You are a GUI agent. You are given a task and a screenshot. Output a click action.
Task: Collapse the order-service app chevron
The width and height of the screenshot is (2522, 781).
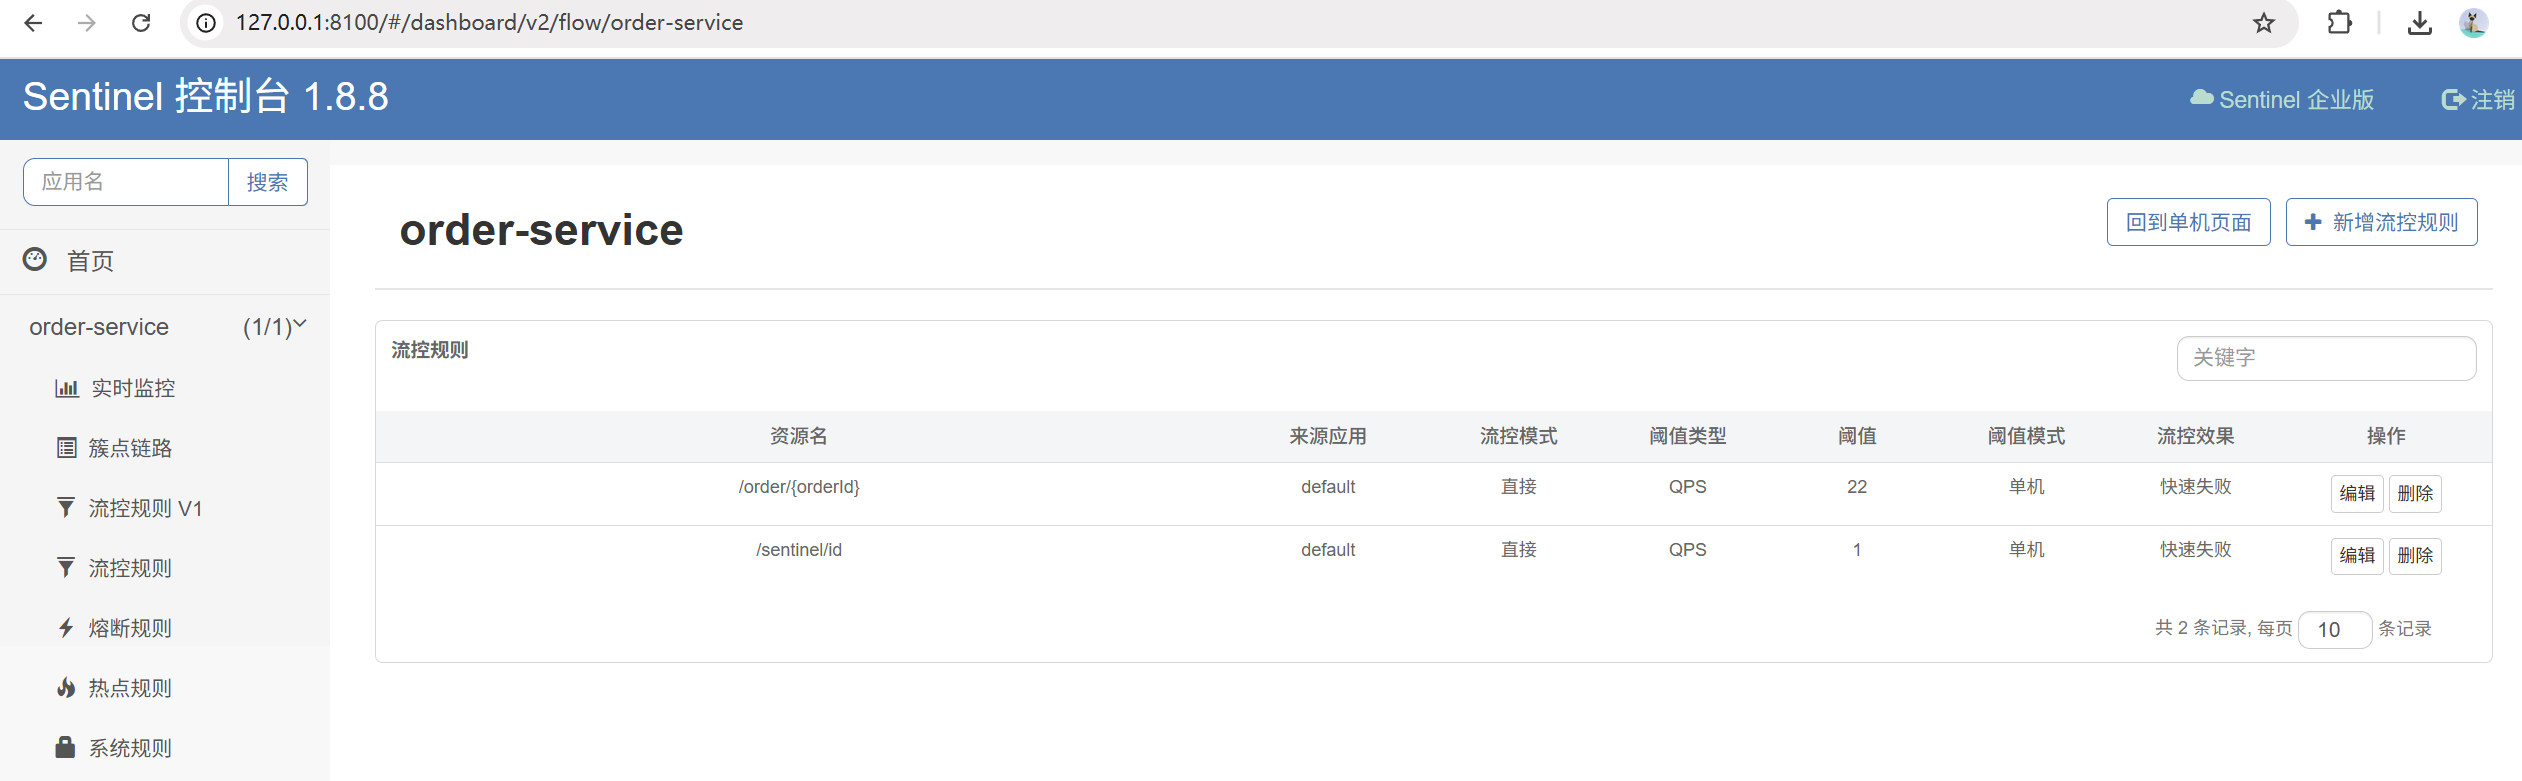coord(300,324)
